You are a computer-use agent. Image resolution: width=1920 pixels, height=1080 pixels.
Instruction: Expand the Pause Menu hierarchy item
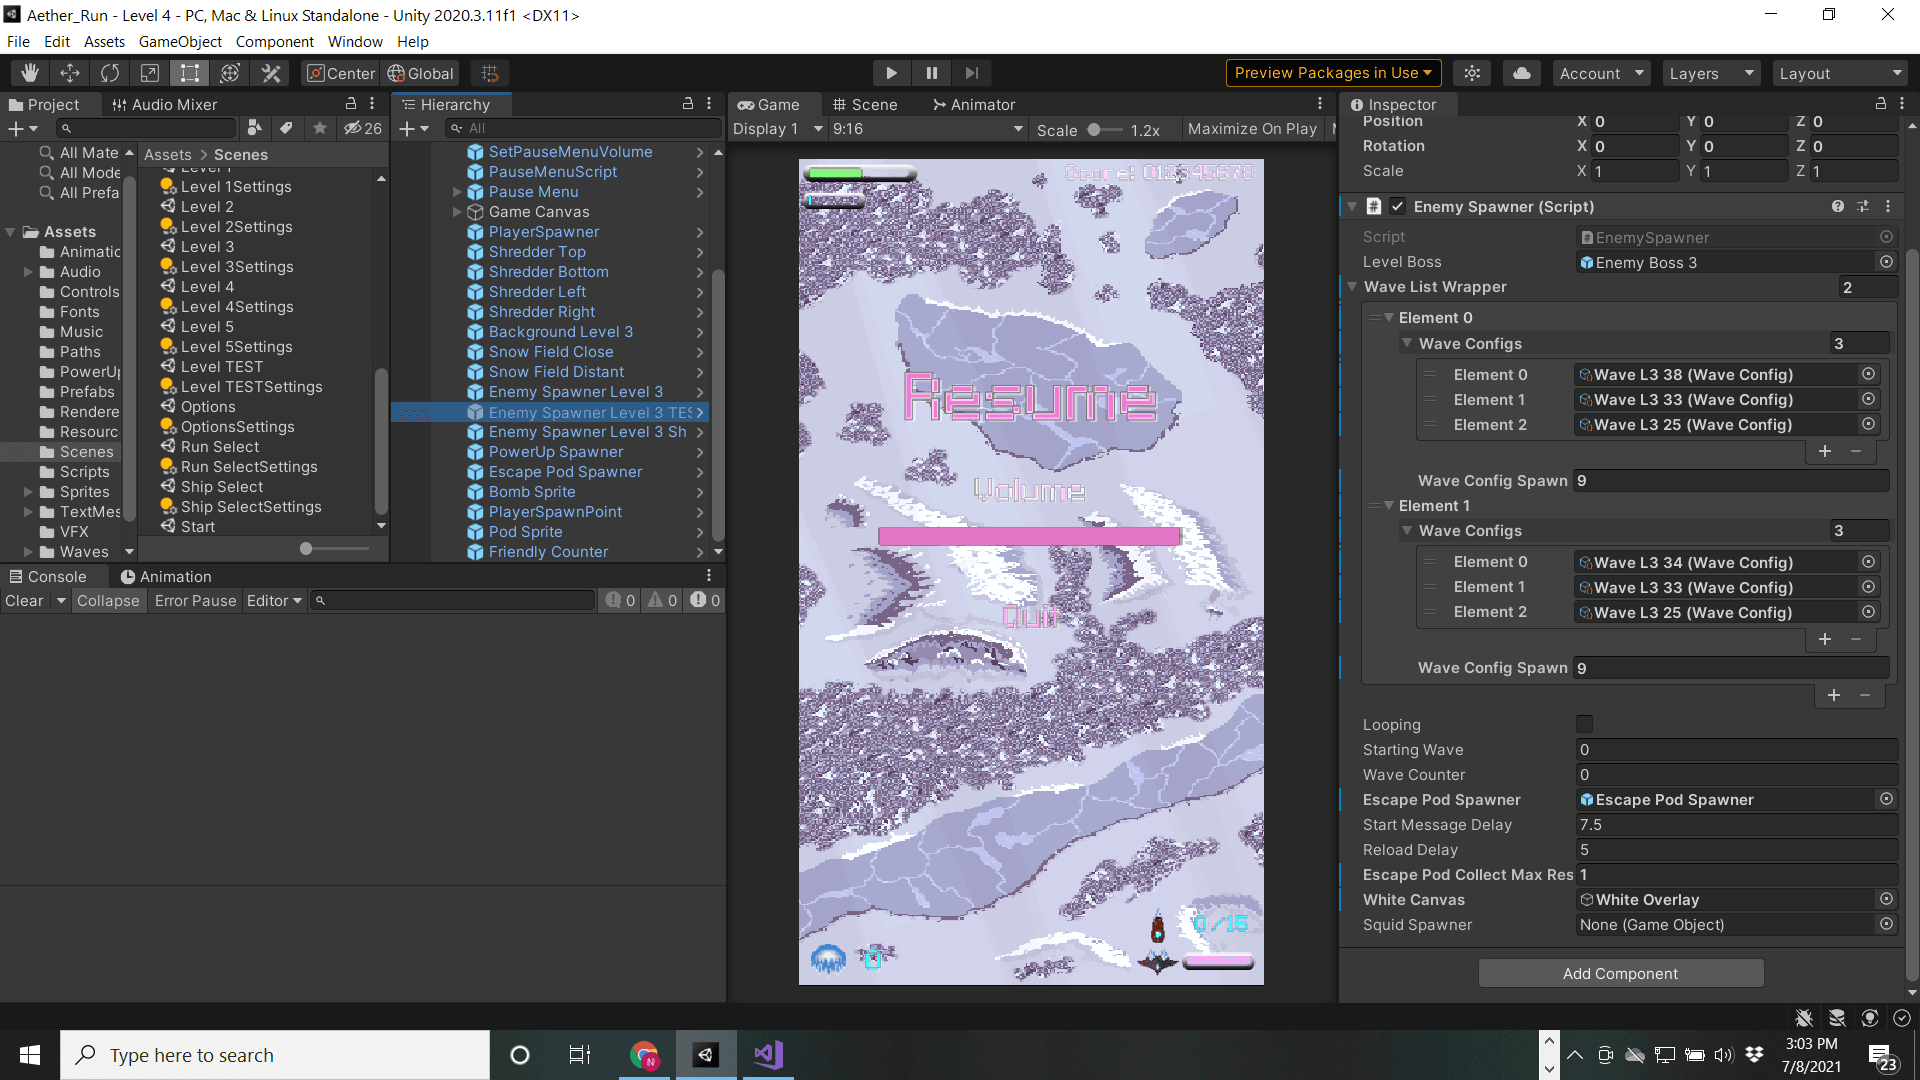coord(457,192)
